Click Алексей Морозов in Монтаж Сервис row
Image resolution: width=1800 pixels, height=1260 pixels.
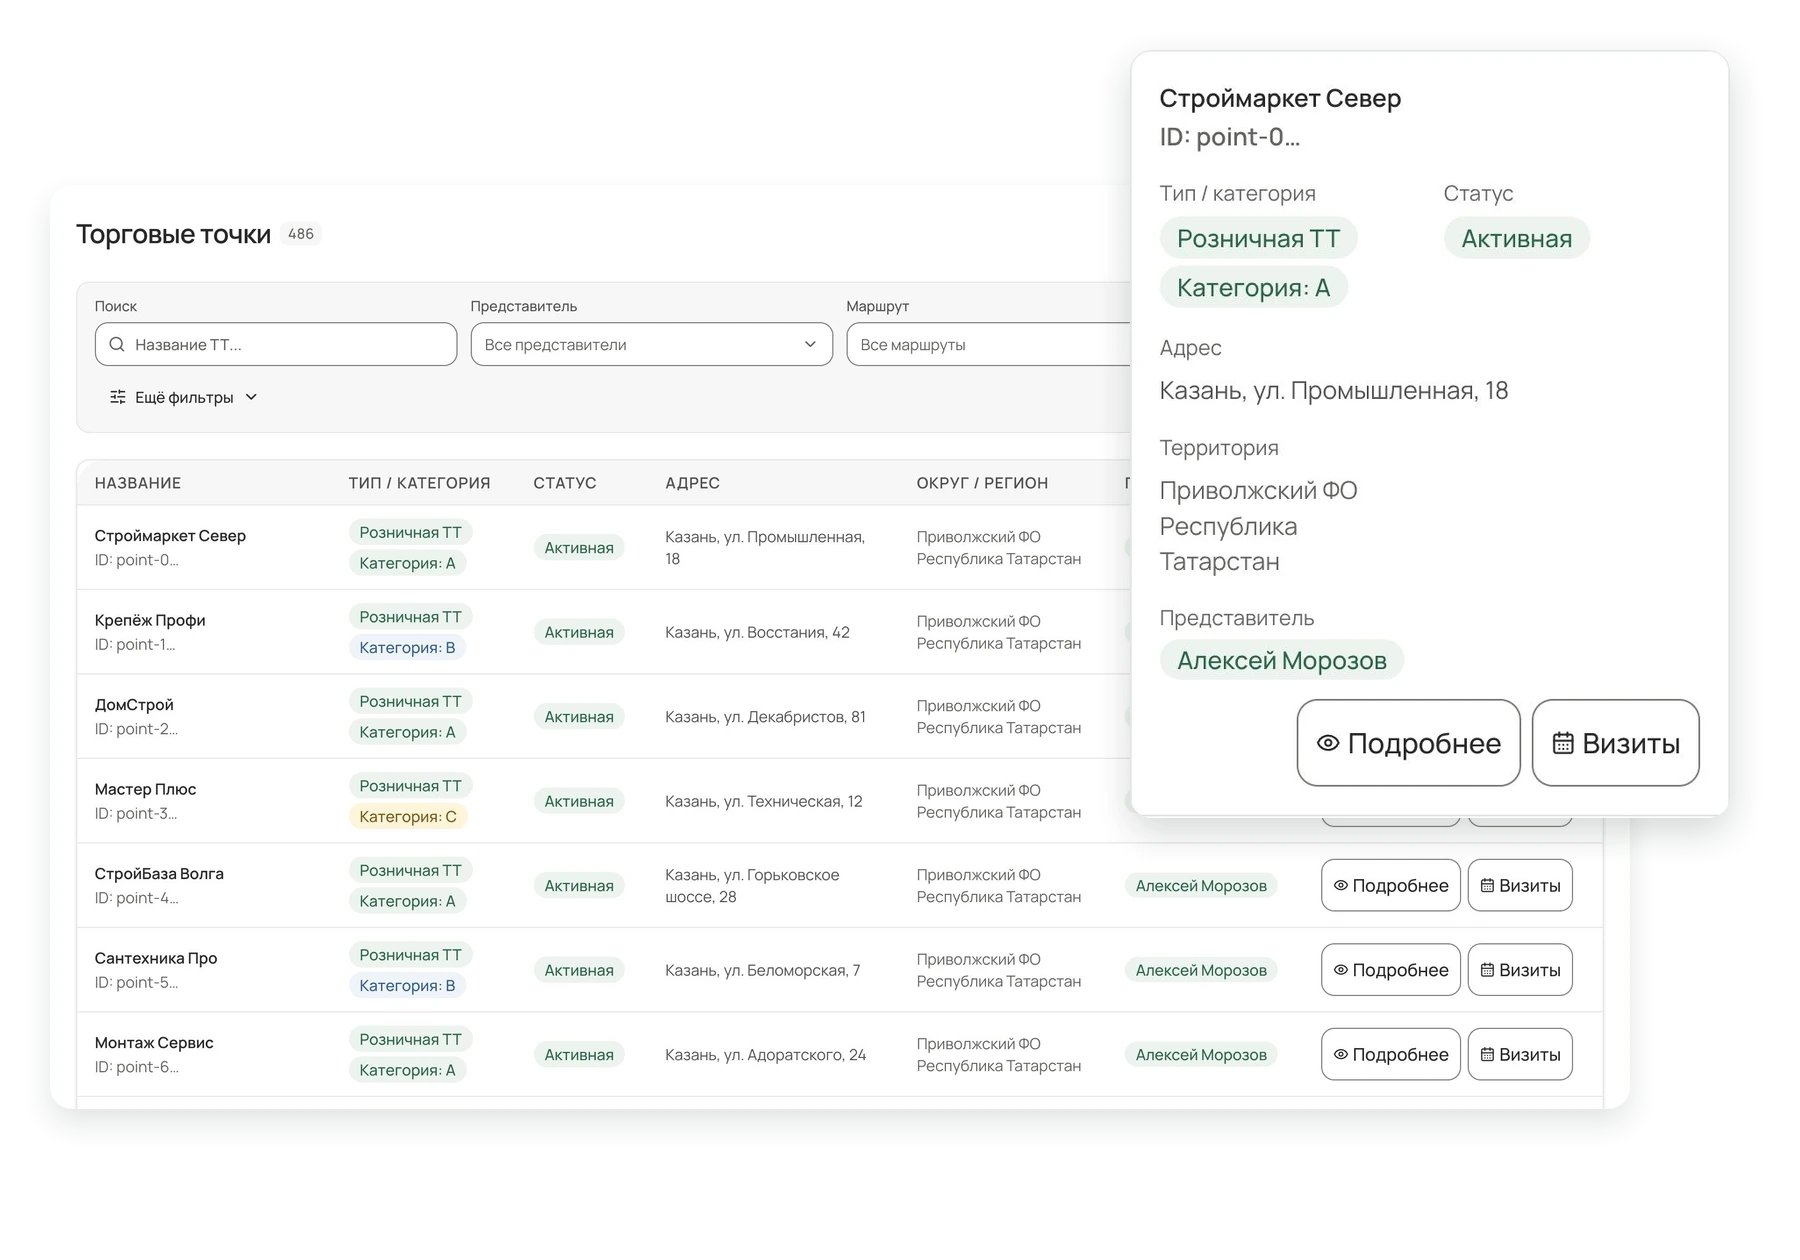click(x=1201, y=1054)
